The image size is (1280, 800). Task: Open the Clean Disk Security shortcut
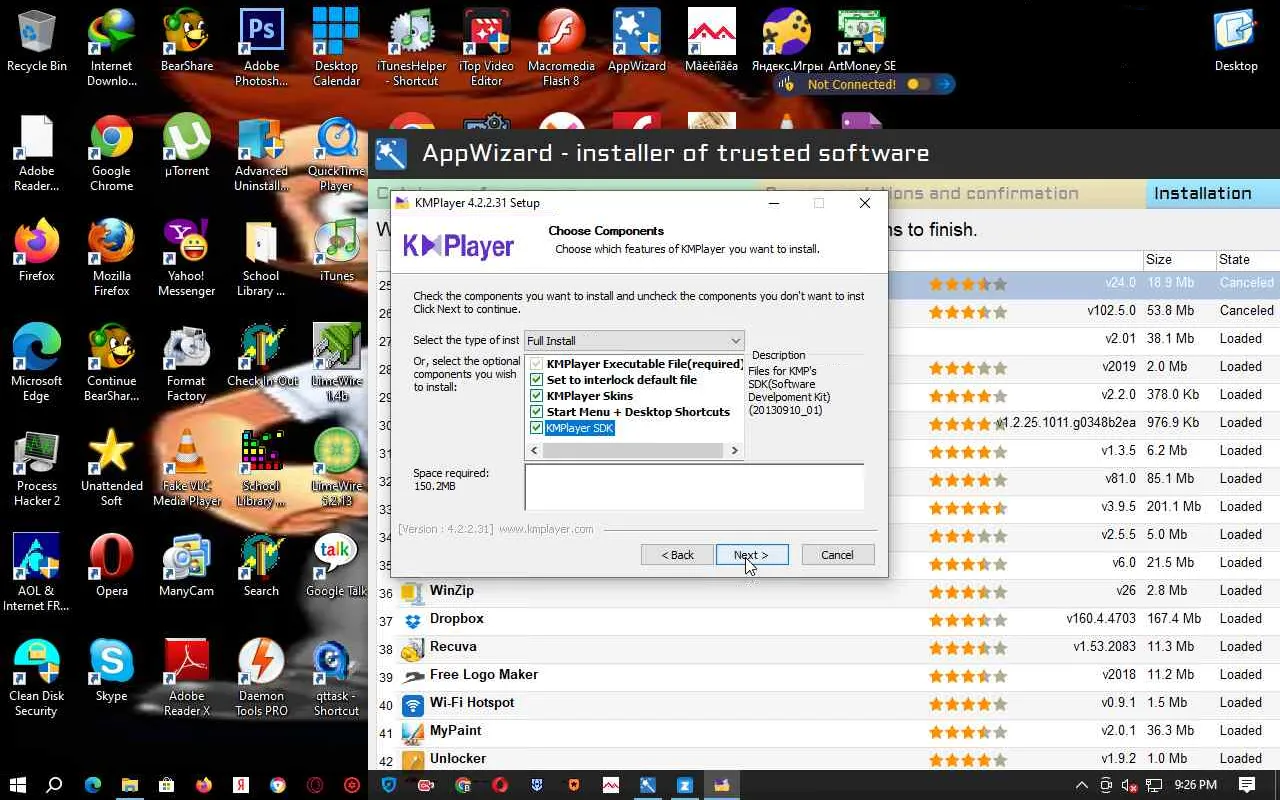tap(37, 678)
